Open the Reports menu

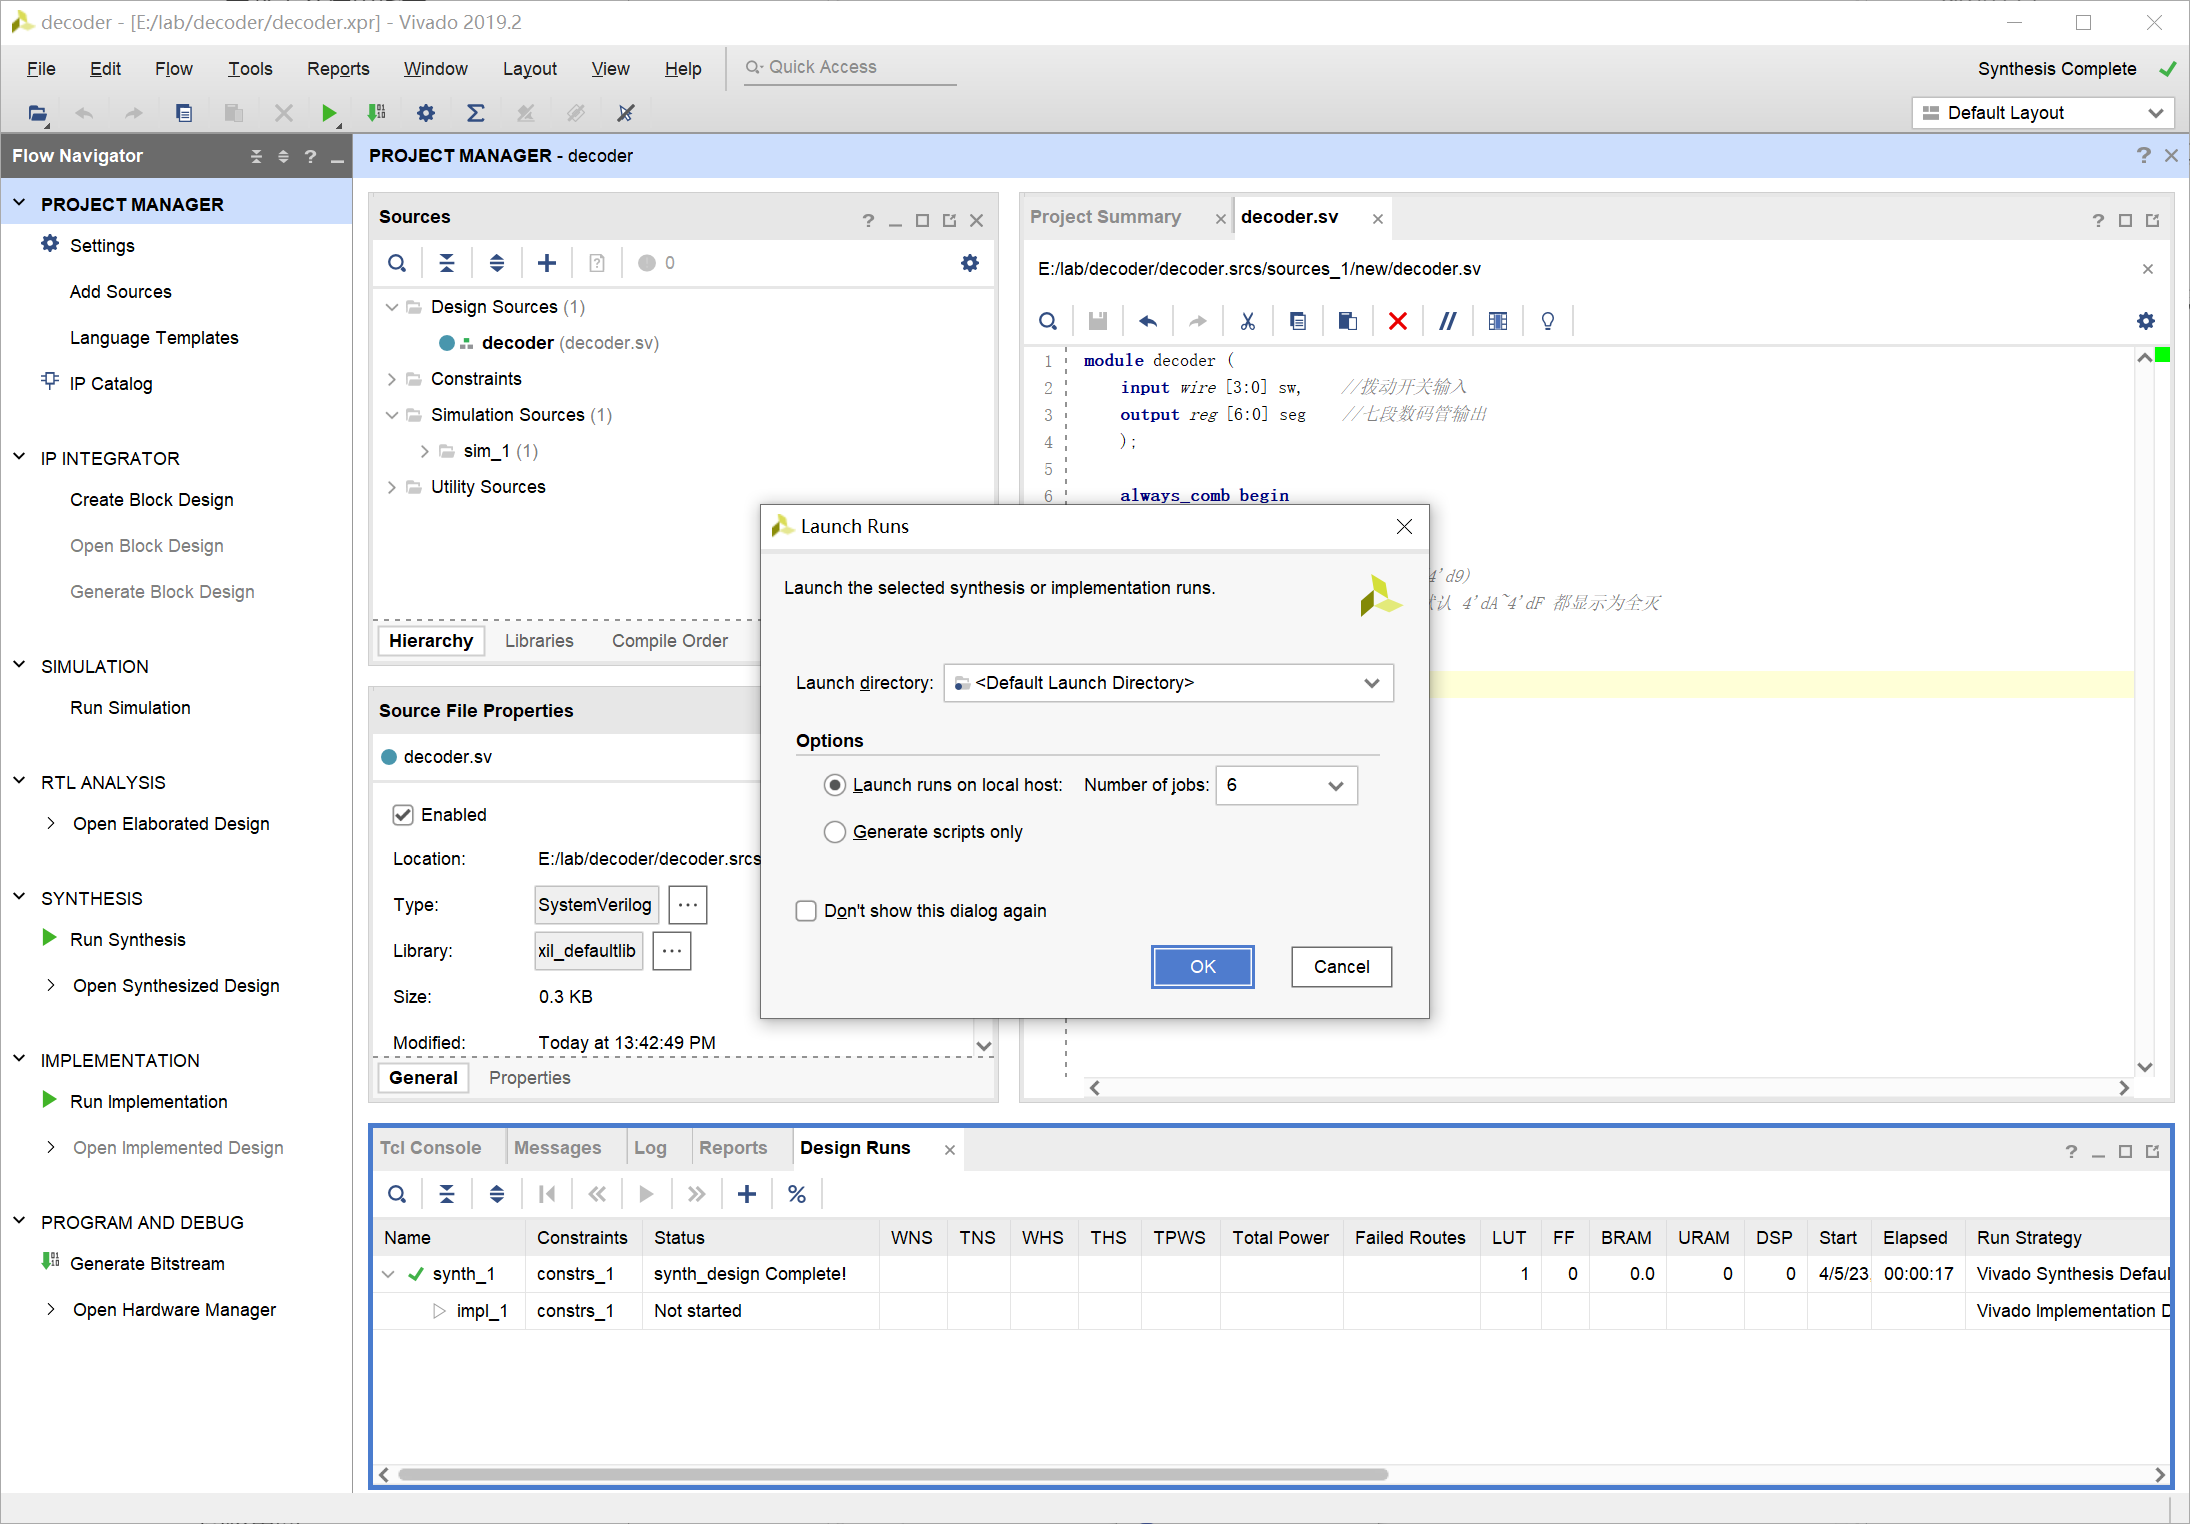coord(338,68)
